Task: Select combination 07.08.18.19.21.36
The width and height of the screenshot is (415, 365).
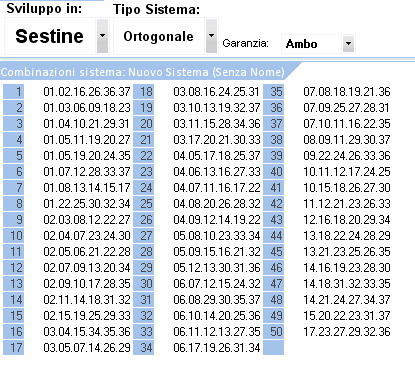Action: (x=347, y=92)
